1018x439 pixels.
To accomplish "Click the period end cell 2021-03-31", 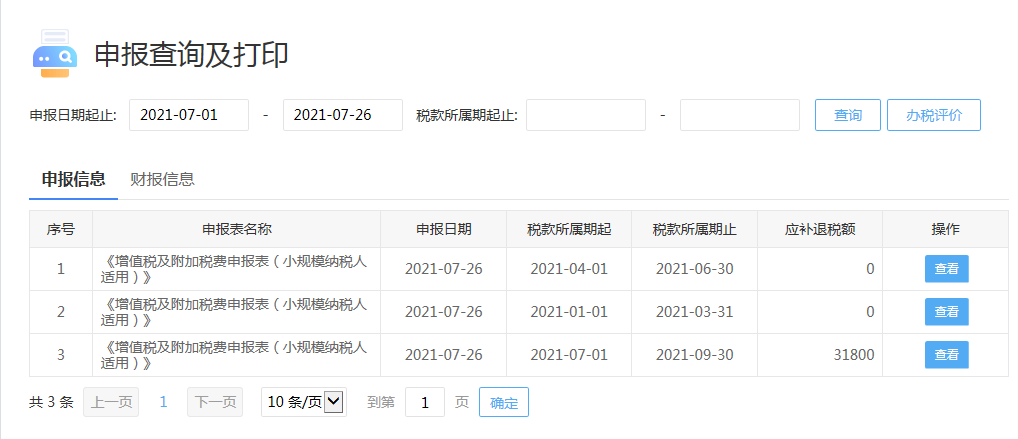I will coord(694,312).
